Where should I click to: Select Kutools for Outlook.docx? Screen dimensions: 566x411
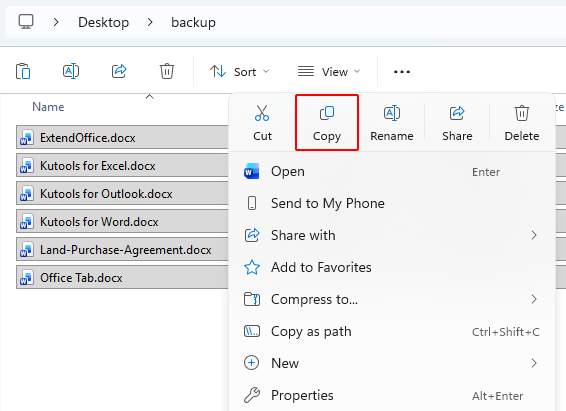[x=122, y=193]
